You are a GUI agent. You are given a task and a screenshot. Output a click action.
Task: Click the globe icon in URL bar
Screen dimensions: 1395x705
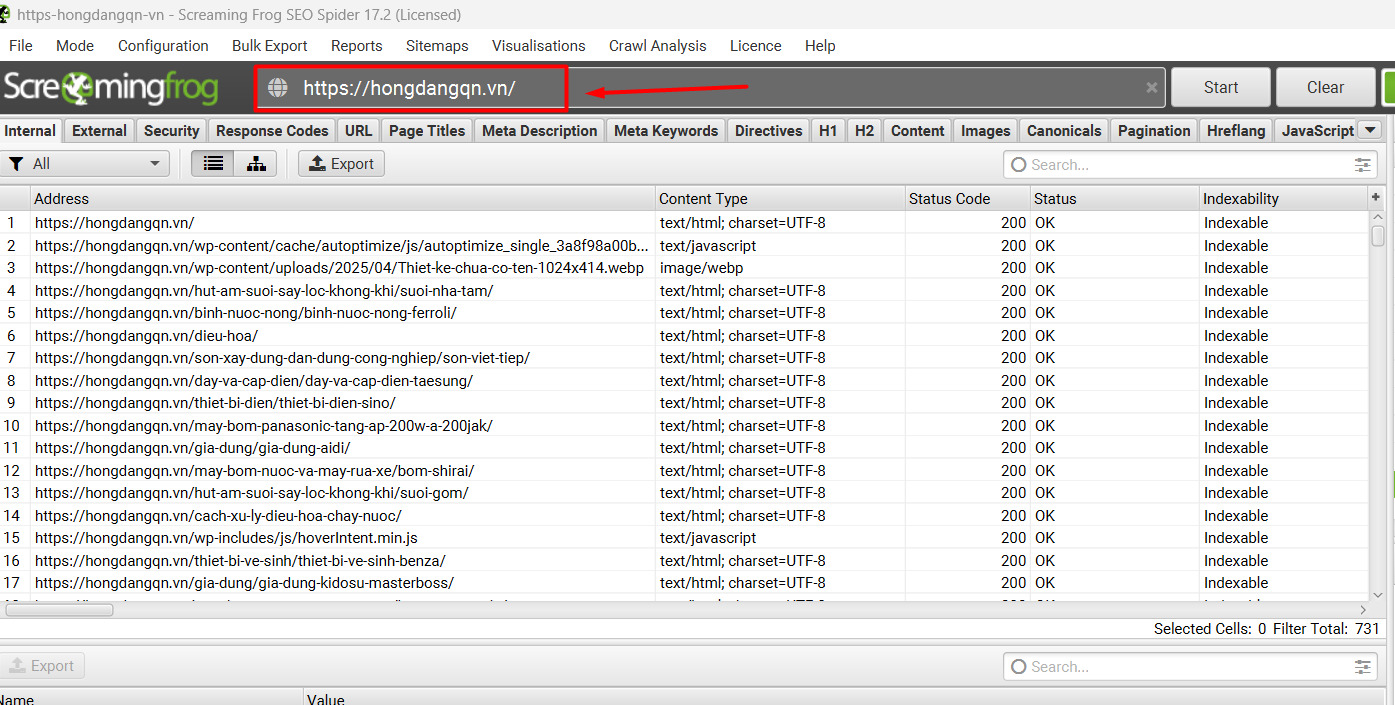(x=279, y=88)
